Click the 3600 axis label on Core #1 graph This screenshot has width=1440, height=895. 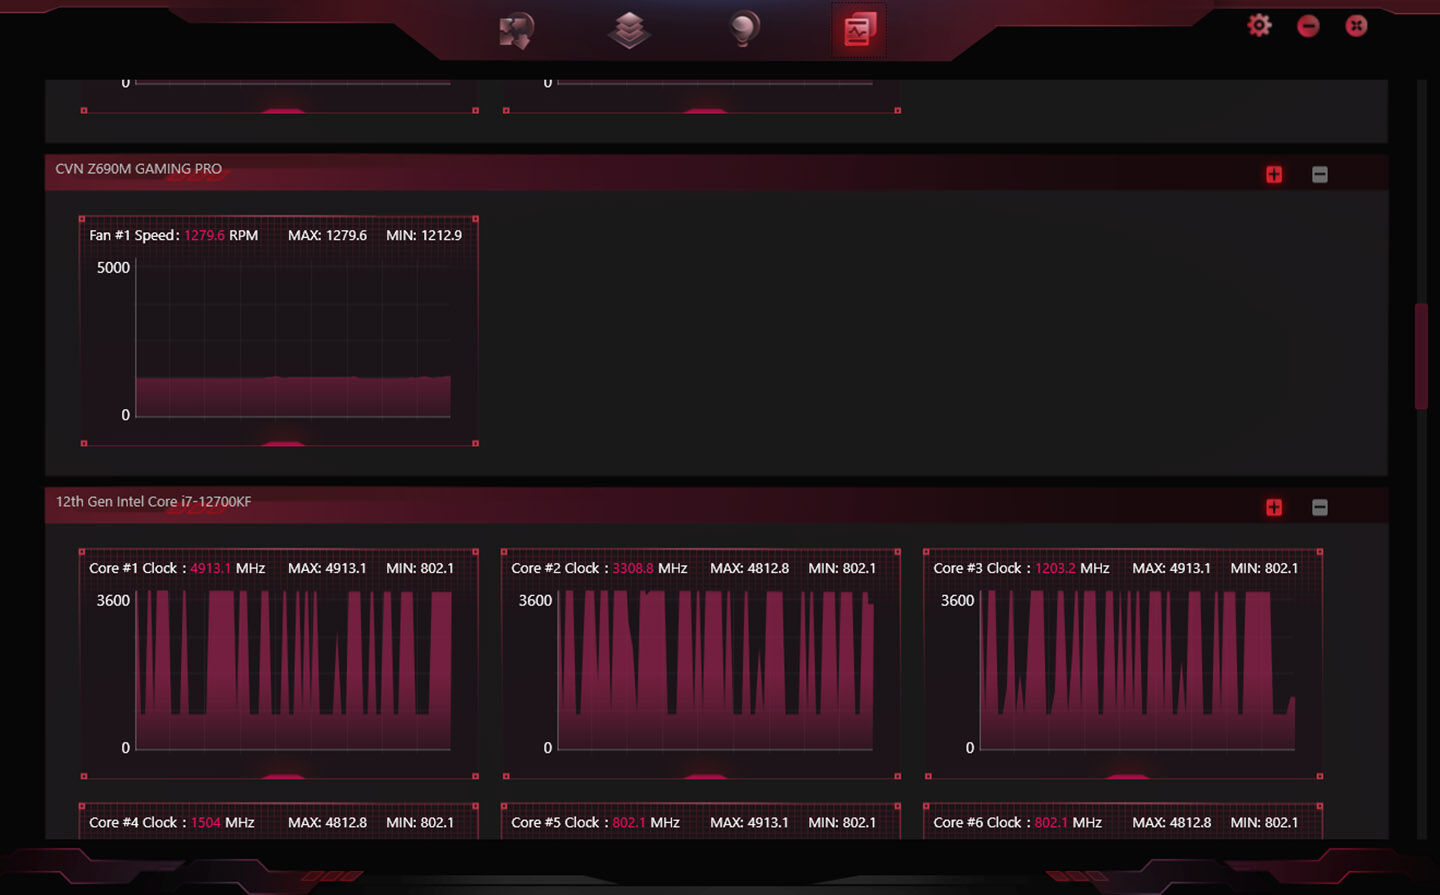point(113,600)
